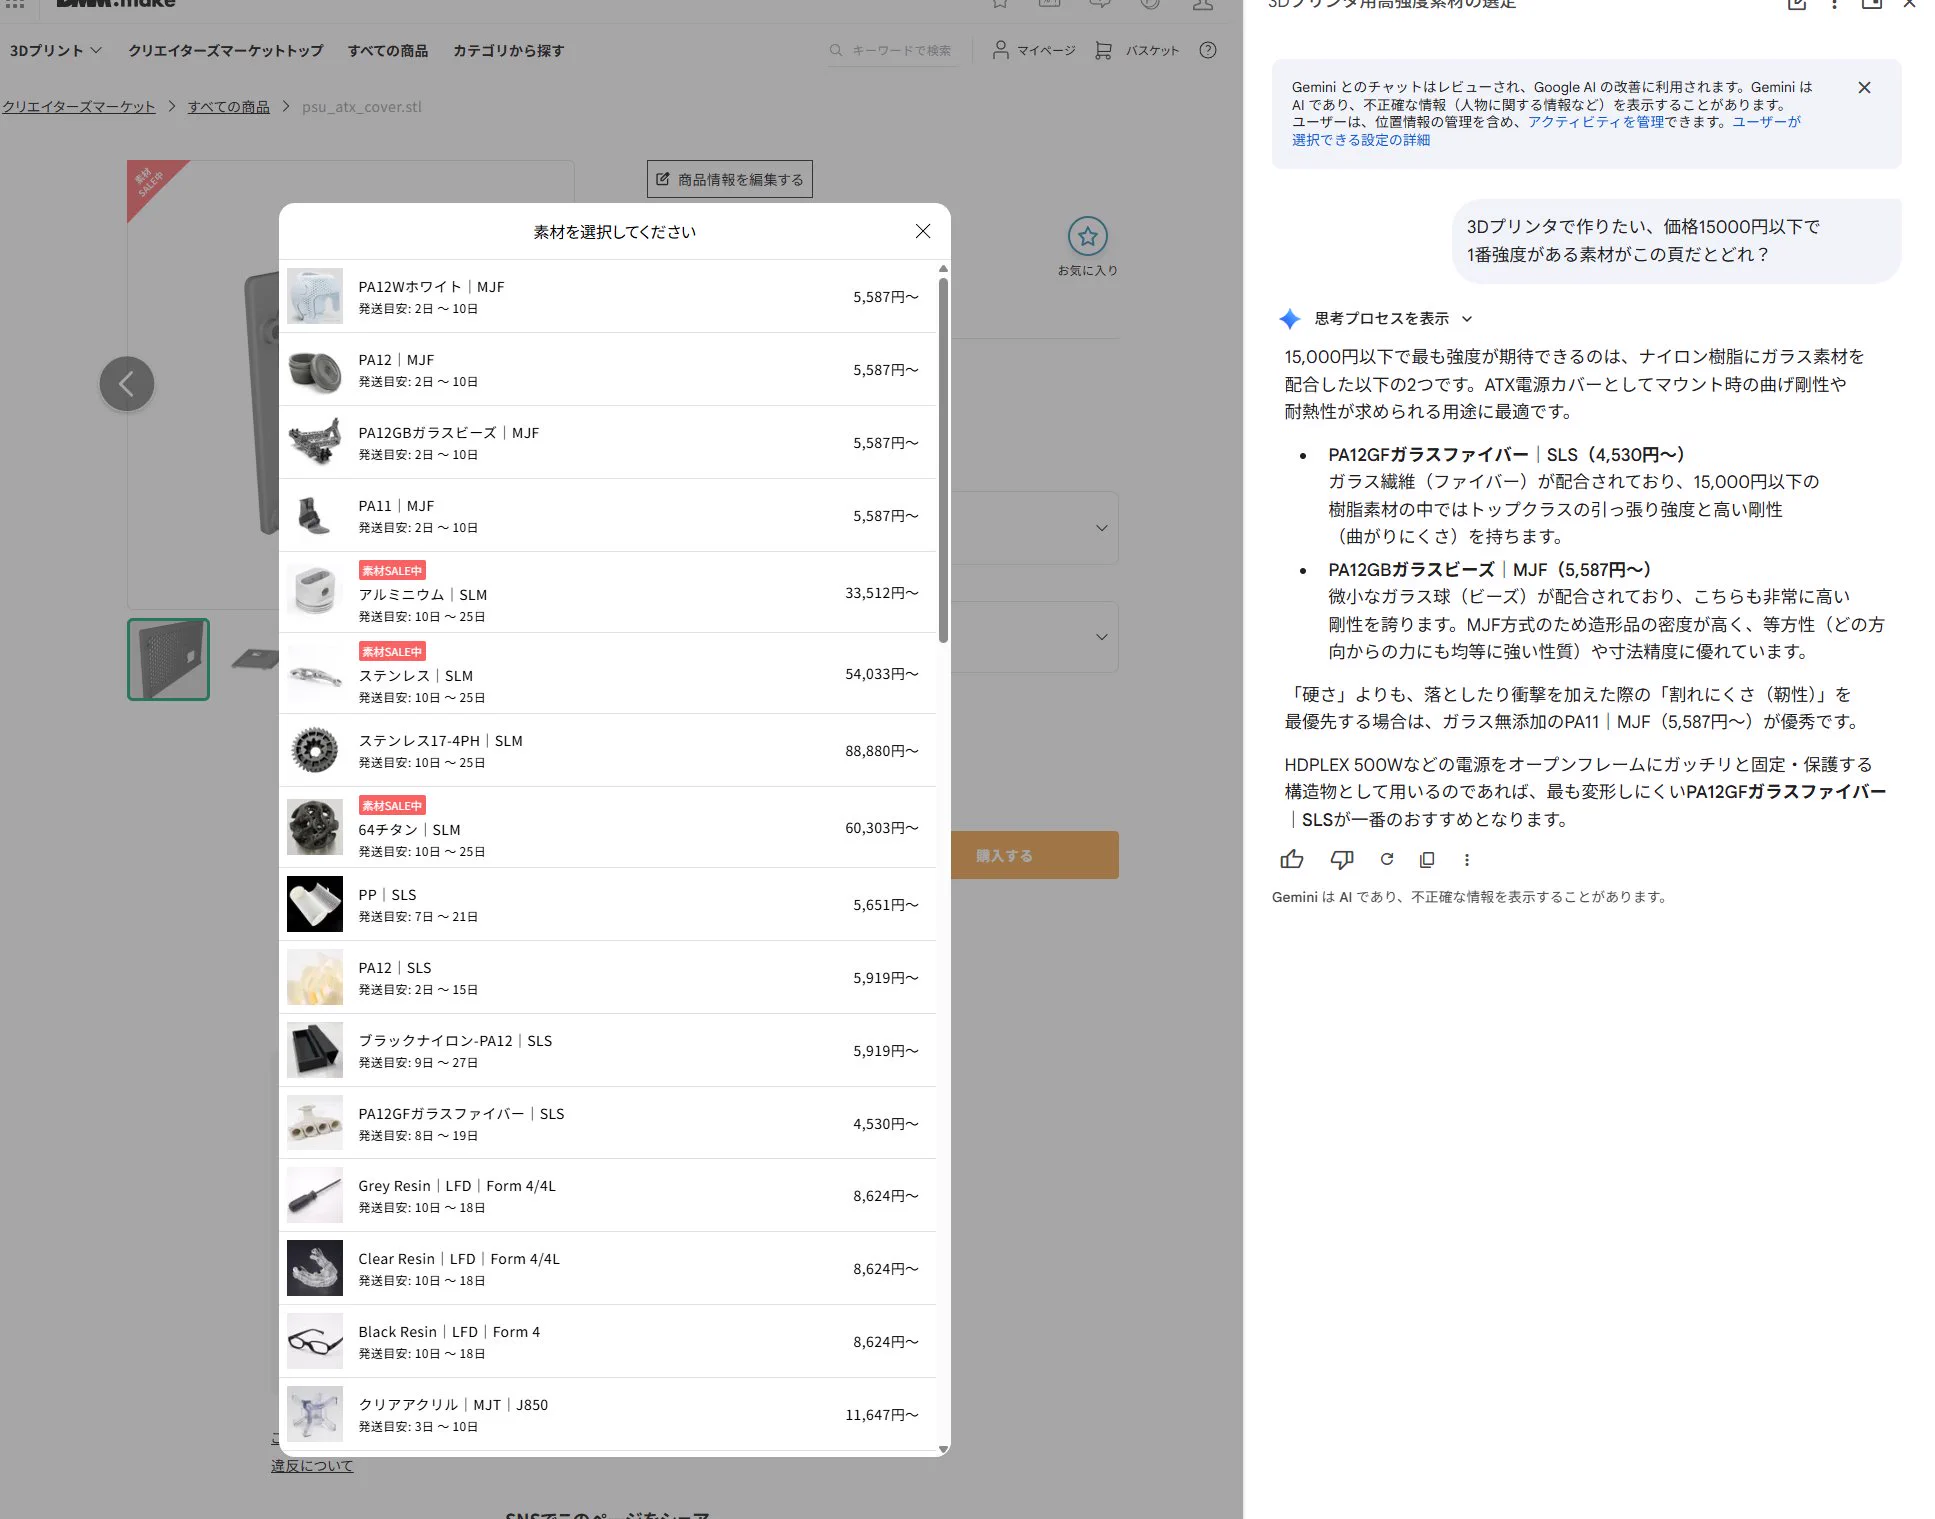
Task: Click the material list scrollbar
Action: point(943,460)
